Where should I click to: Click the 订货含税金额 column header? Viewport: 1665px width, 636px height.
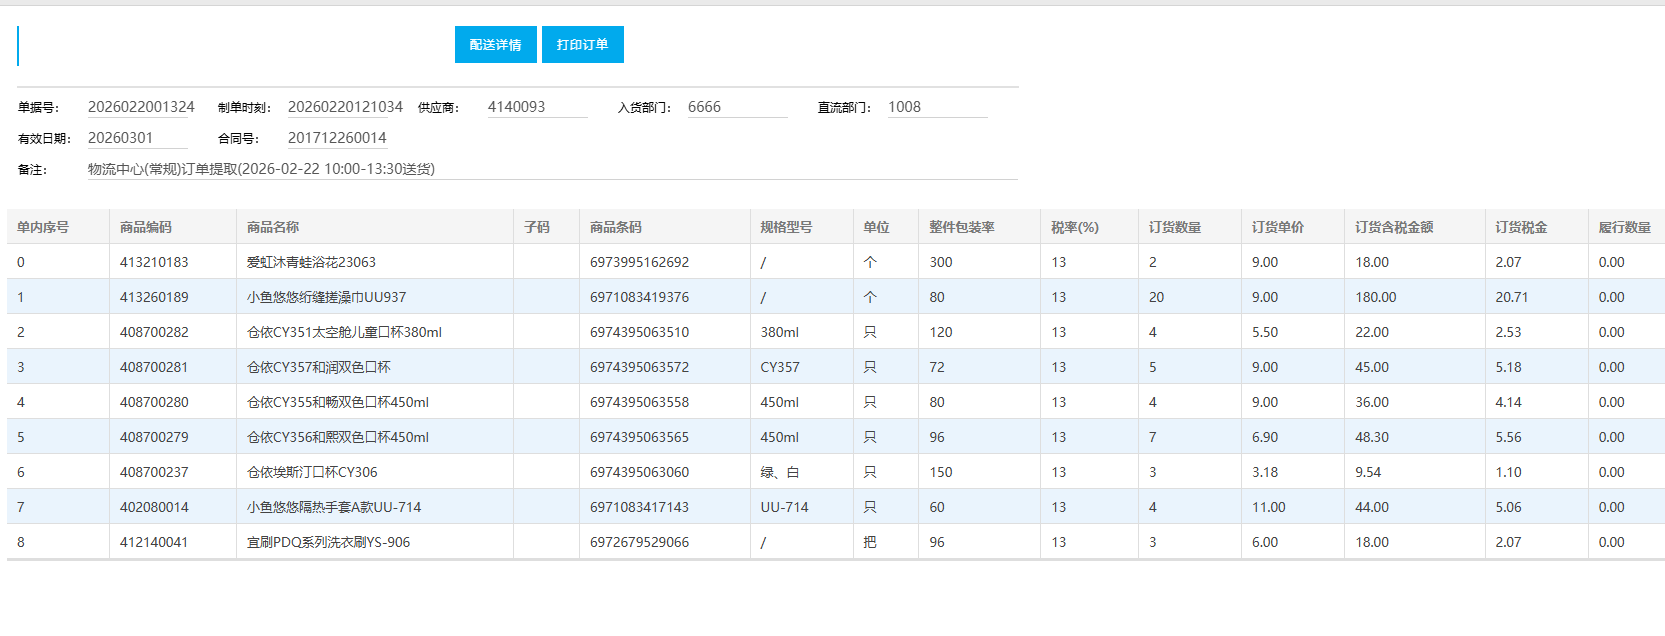point(1394,227)
